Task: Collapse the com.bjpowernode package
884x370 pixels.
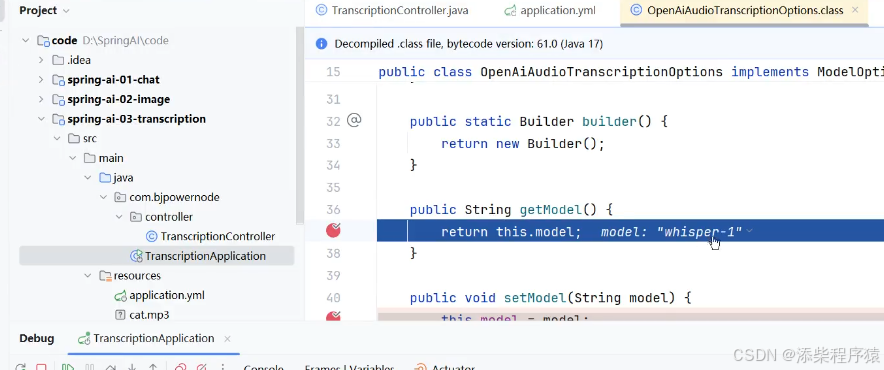Action: point(103,197)
